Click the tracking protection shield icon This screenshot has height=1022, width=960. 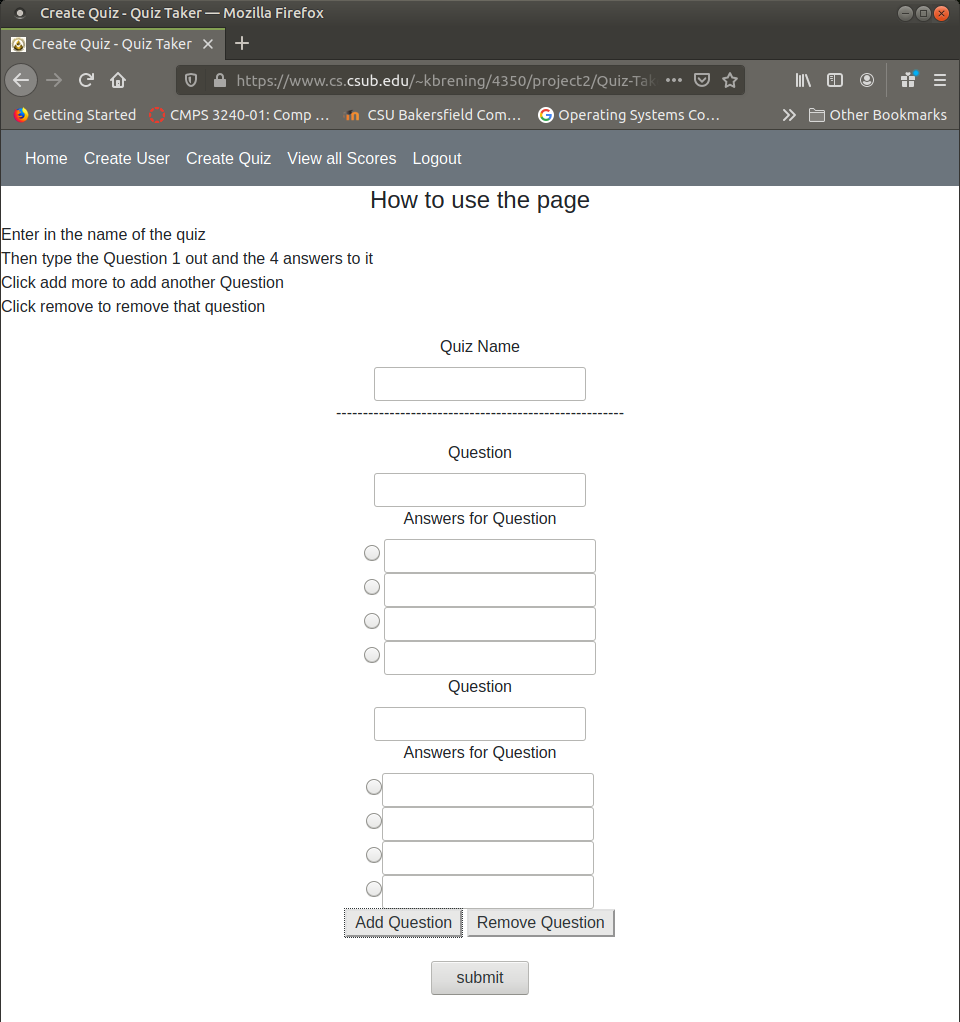pos(191,80)
